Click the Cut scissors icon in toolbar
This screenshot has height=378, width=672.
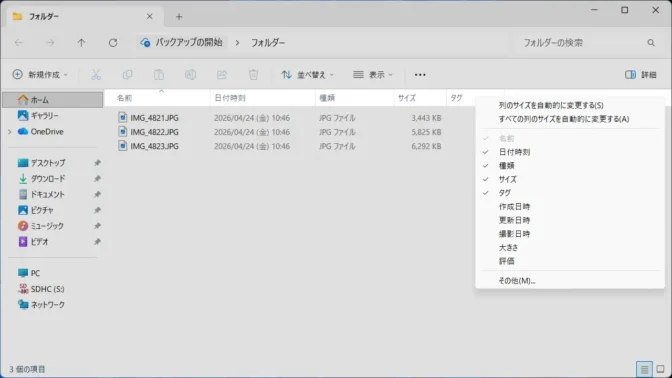[x=96, y=75]
